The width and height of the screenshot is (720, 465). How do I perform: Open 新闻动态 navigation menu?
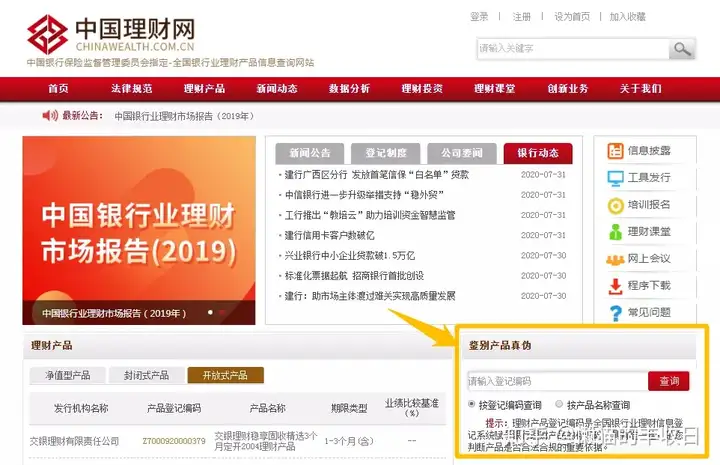point(277,89)
